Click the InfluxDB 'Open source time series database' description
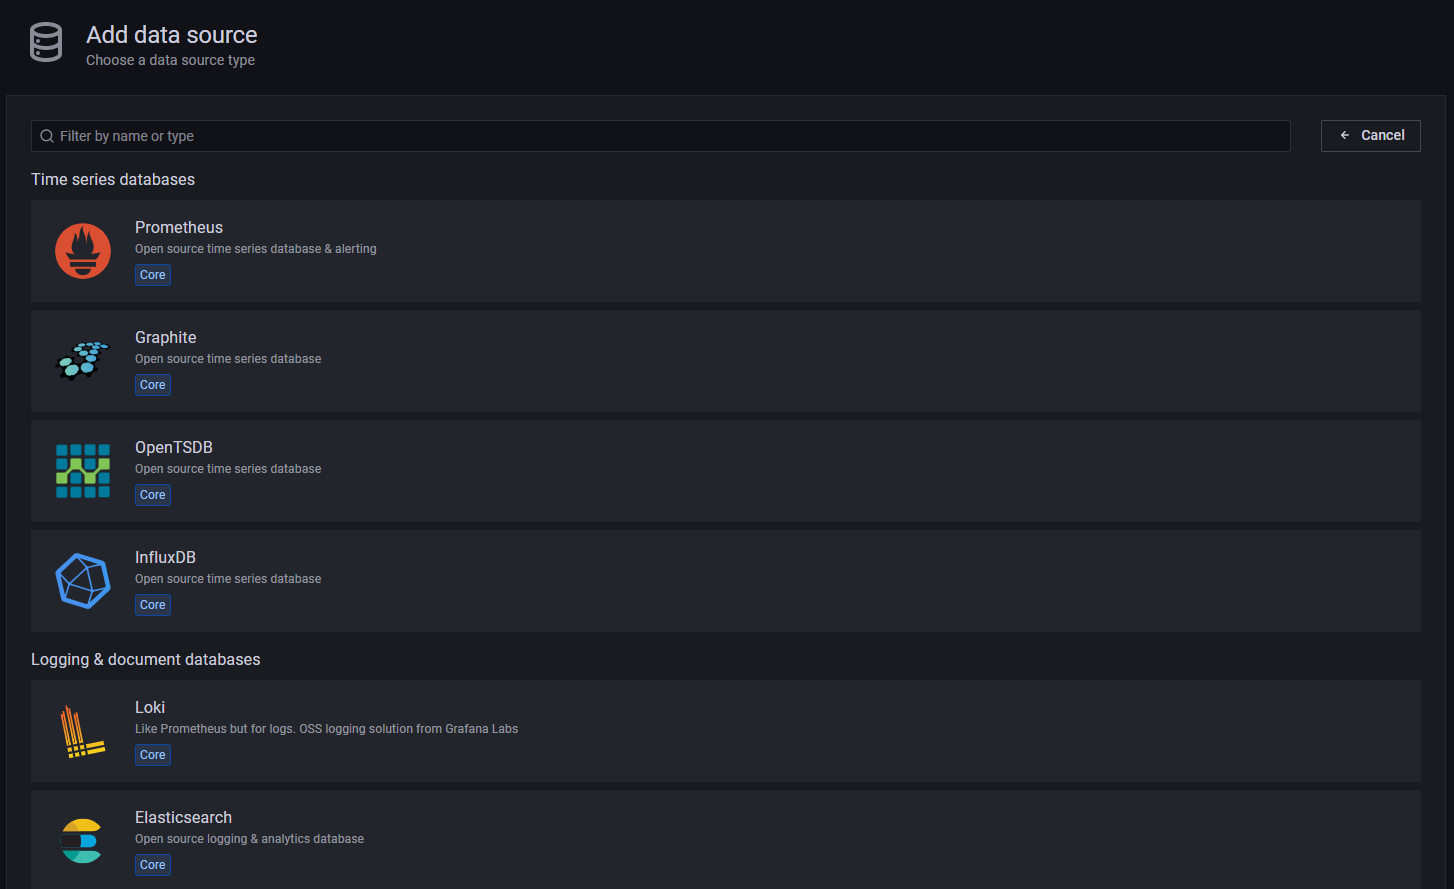This screenshot has height=889, width=1454. pos(228,579)
